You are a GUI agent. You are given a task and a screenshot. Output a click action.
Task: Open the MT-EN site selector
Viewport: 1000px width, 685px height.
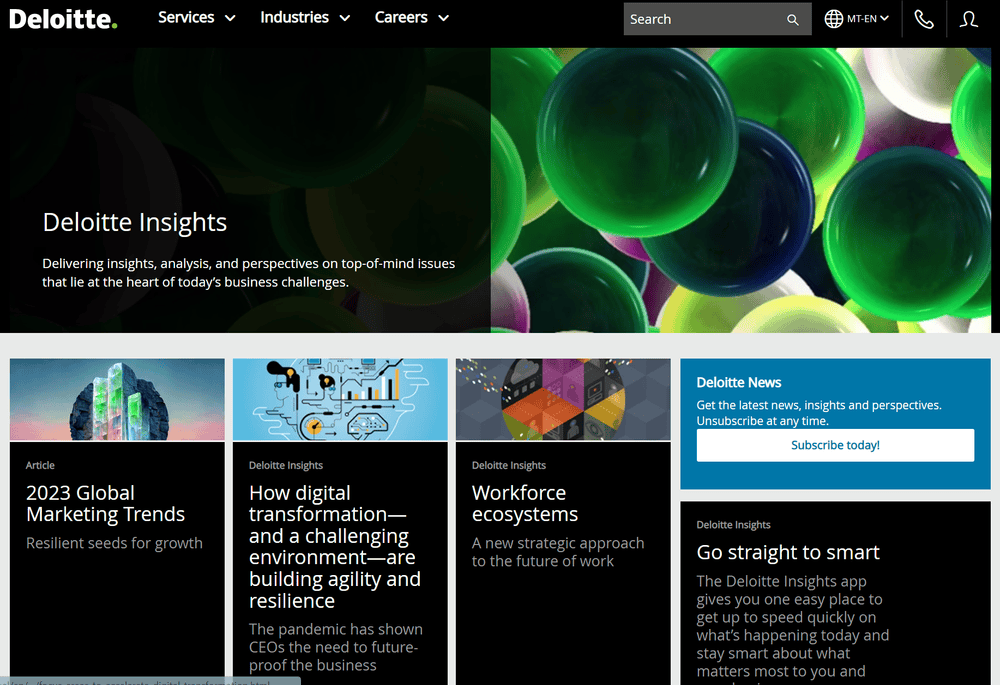coord(867,19)
